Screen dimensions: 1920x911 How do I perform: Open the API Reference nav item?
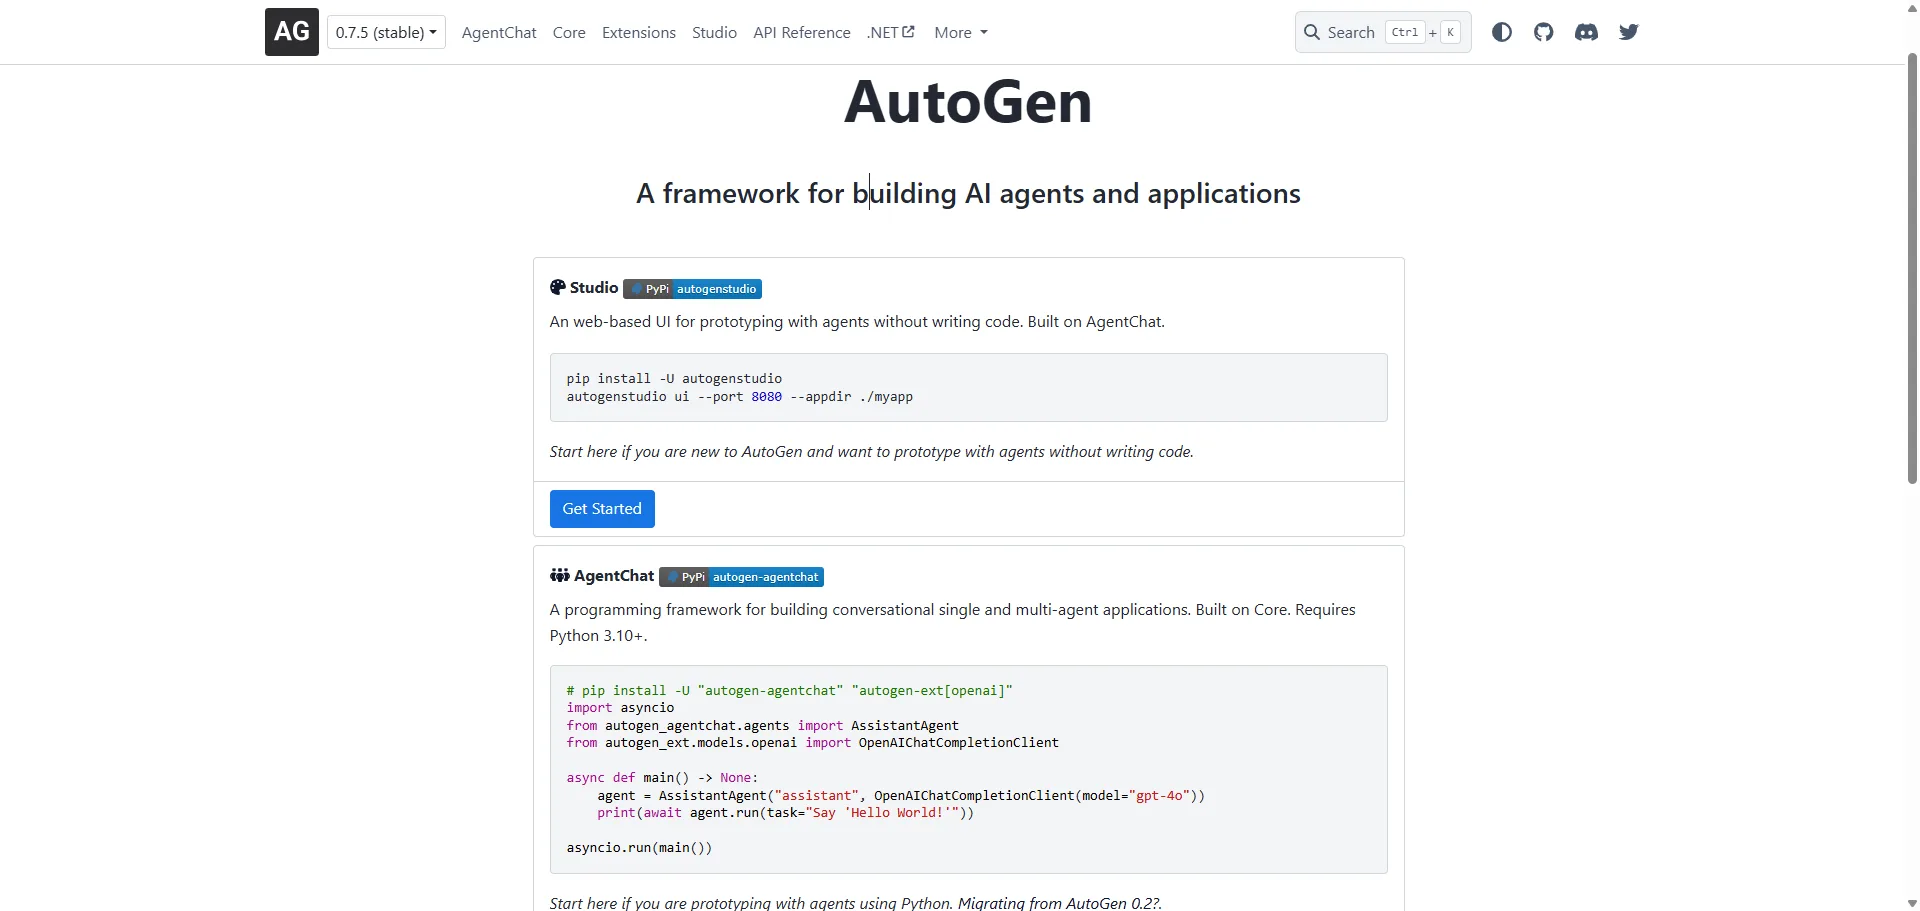click(x=802, y=32)
